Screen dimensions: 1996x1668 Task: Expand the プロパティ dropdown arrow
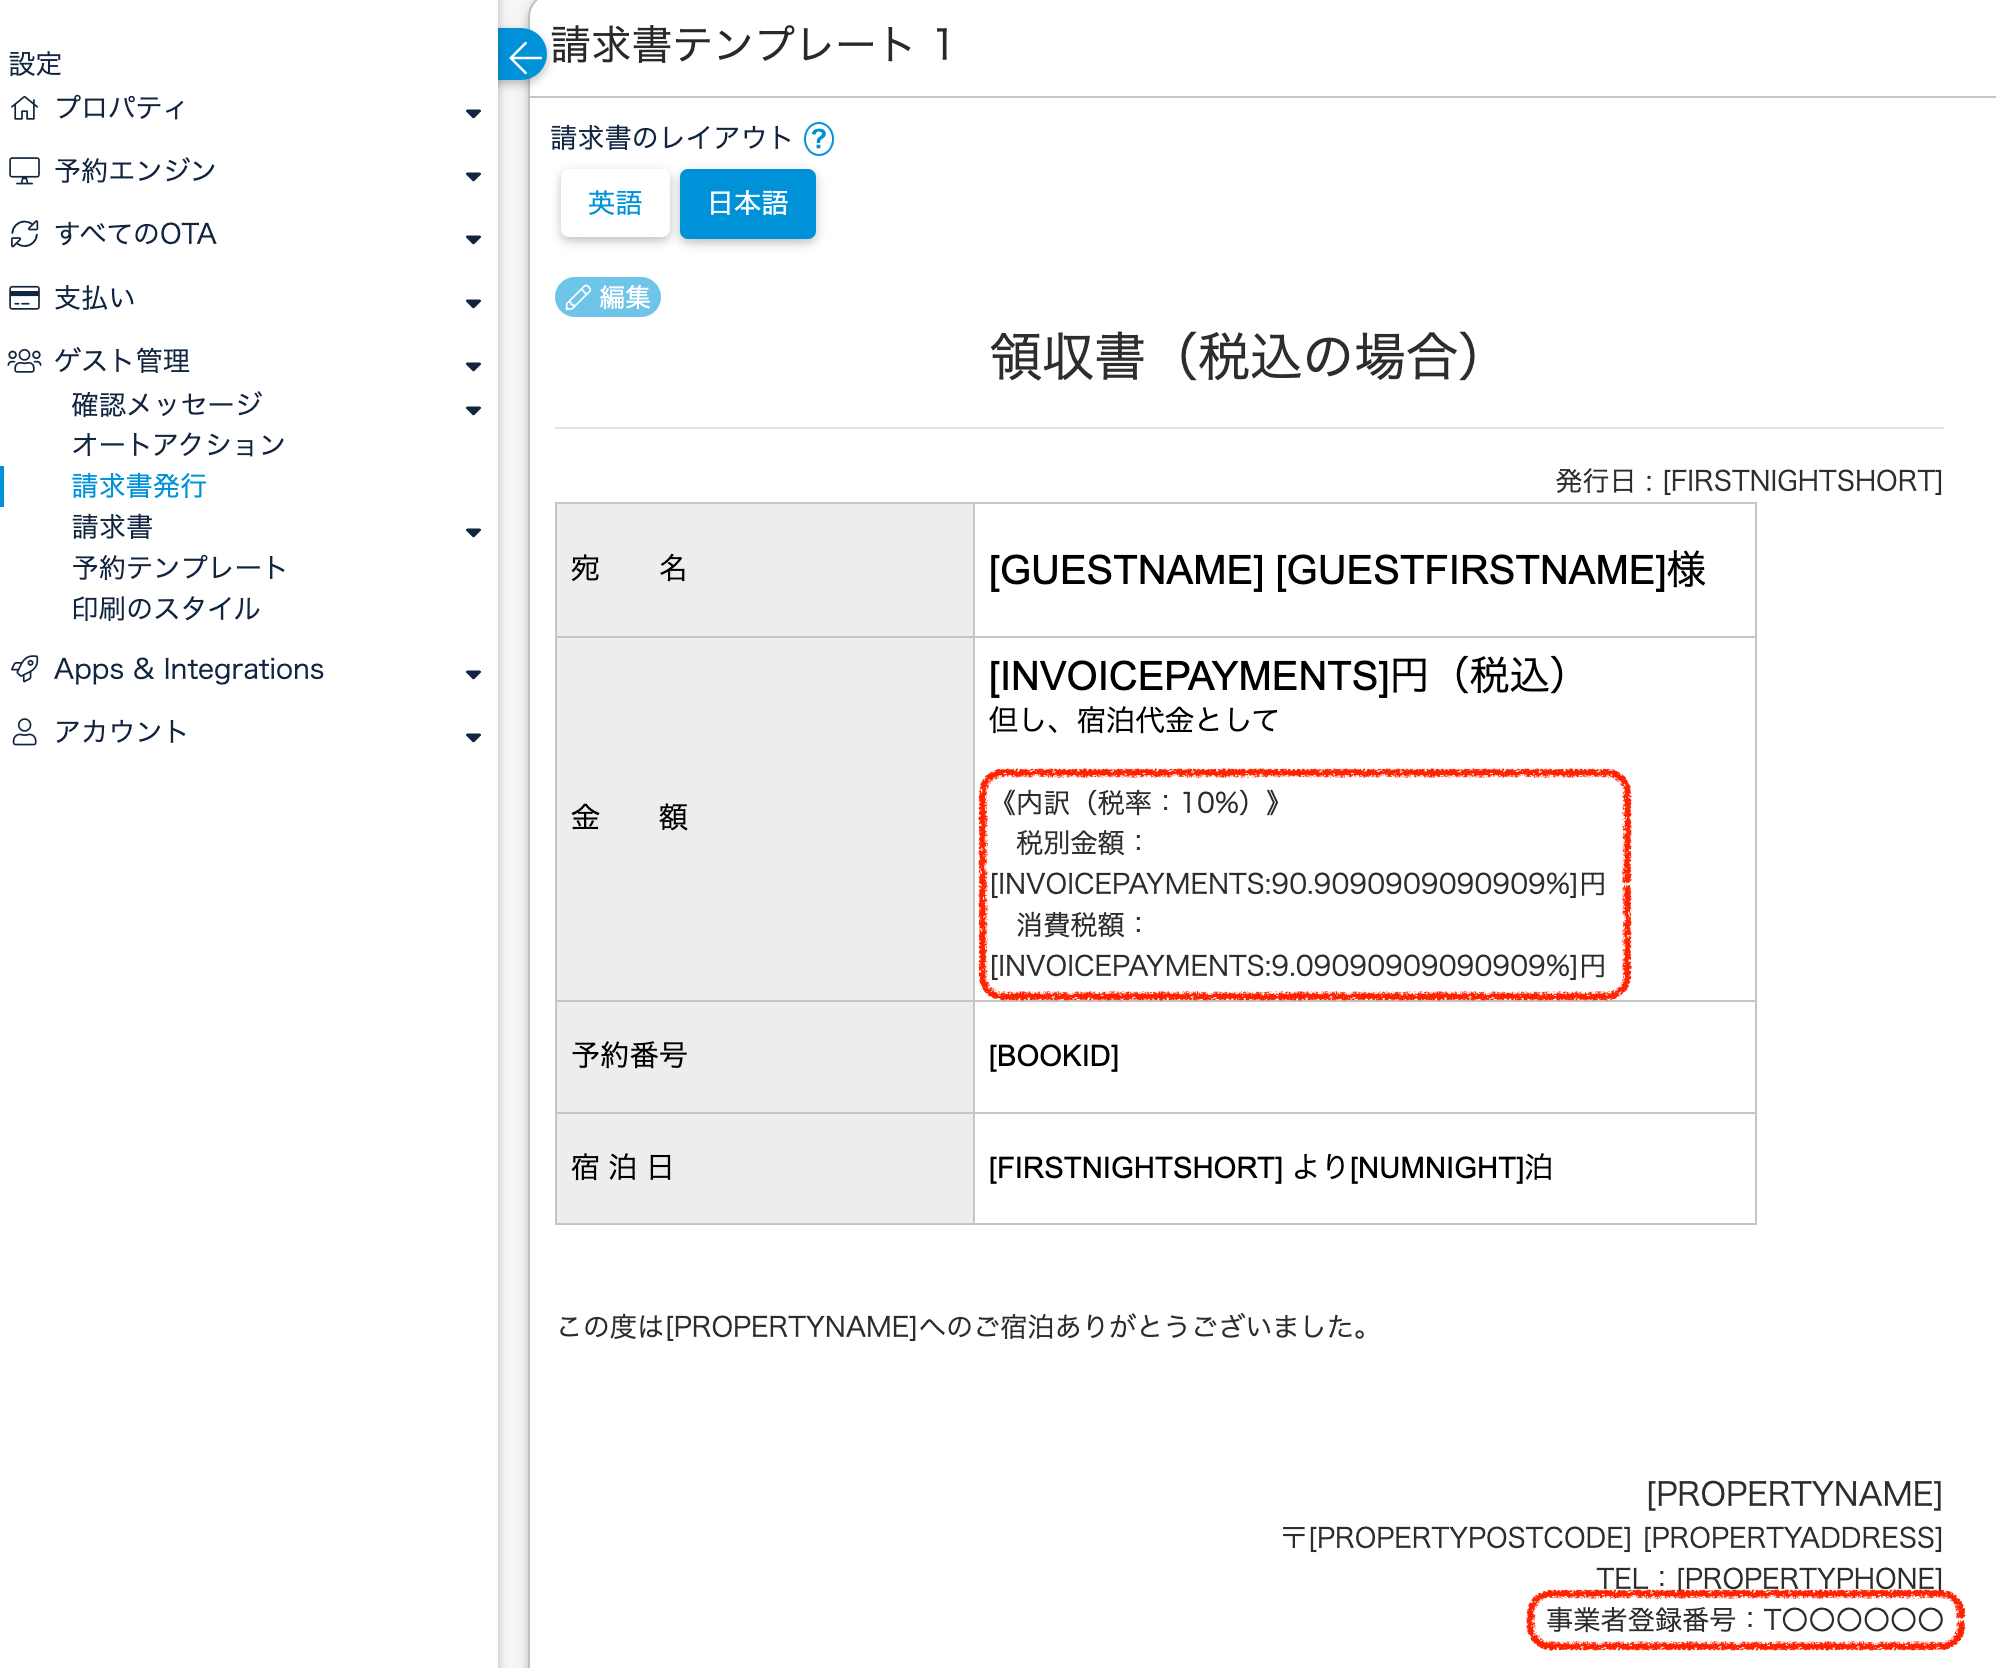tap(473, 113)
